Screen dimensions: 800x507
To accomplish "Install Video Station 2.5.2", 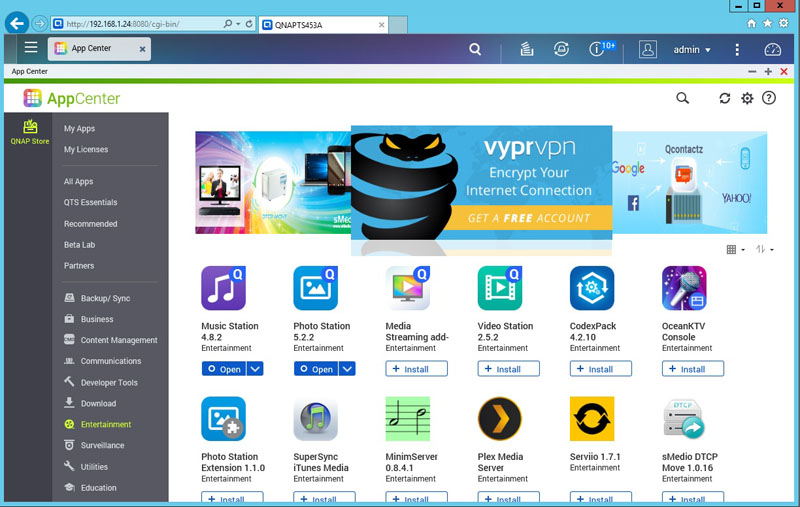I will (509, 368).
